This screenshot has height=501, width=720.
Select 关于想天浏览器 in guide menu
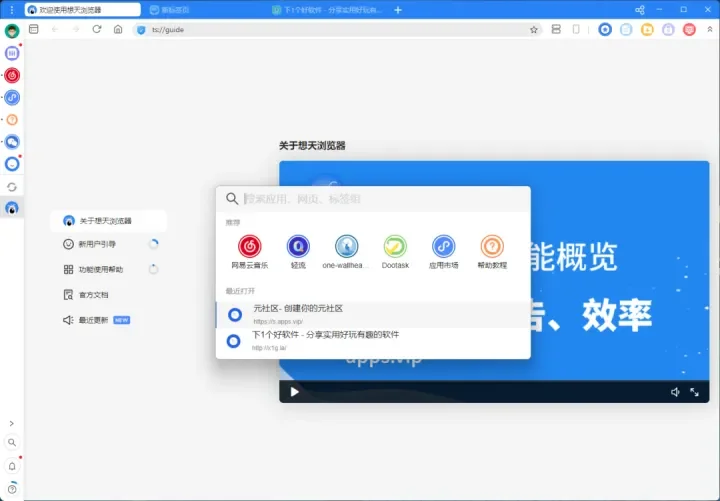pyautogui.click(x=108, y=221)
